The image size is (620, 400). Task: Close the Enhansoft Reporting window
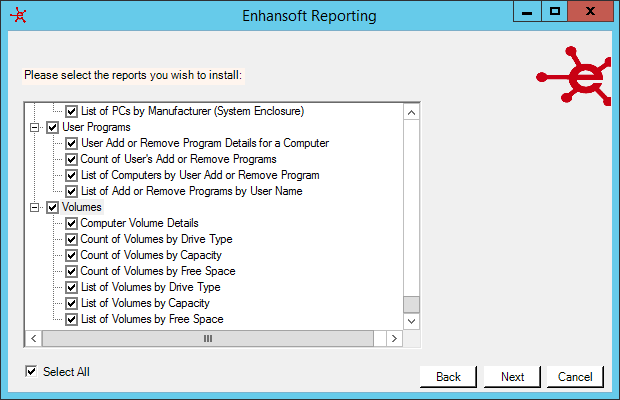click(x=590, y=11)
